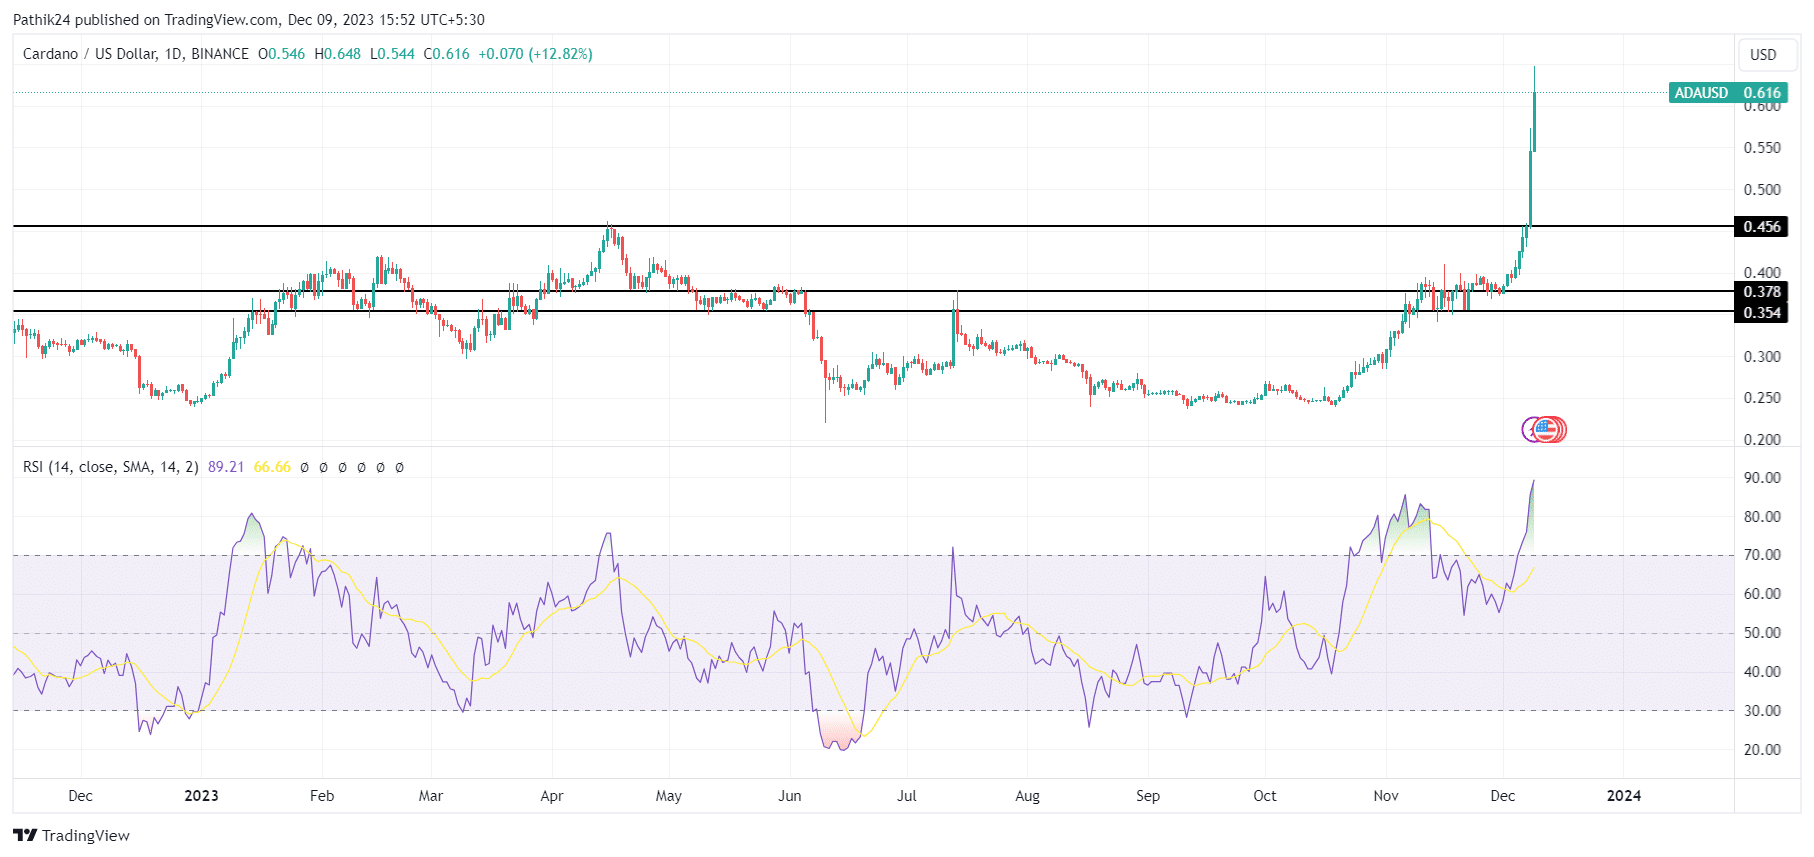Click the TradingView logo icon

click(x=25, y=835)
